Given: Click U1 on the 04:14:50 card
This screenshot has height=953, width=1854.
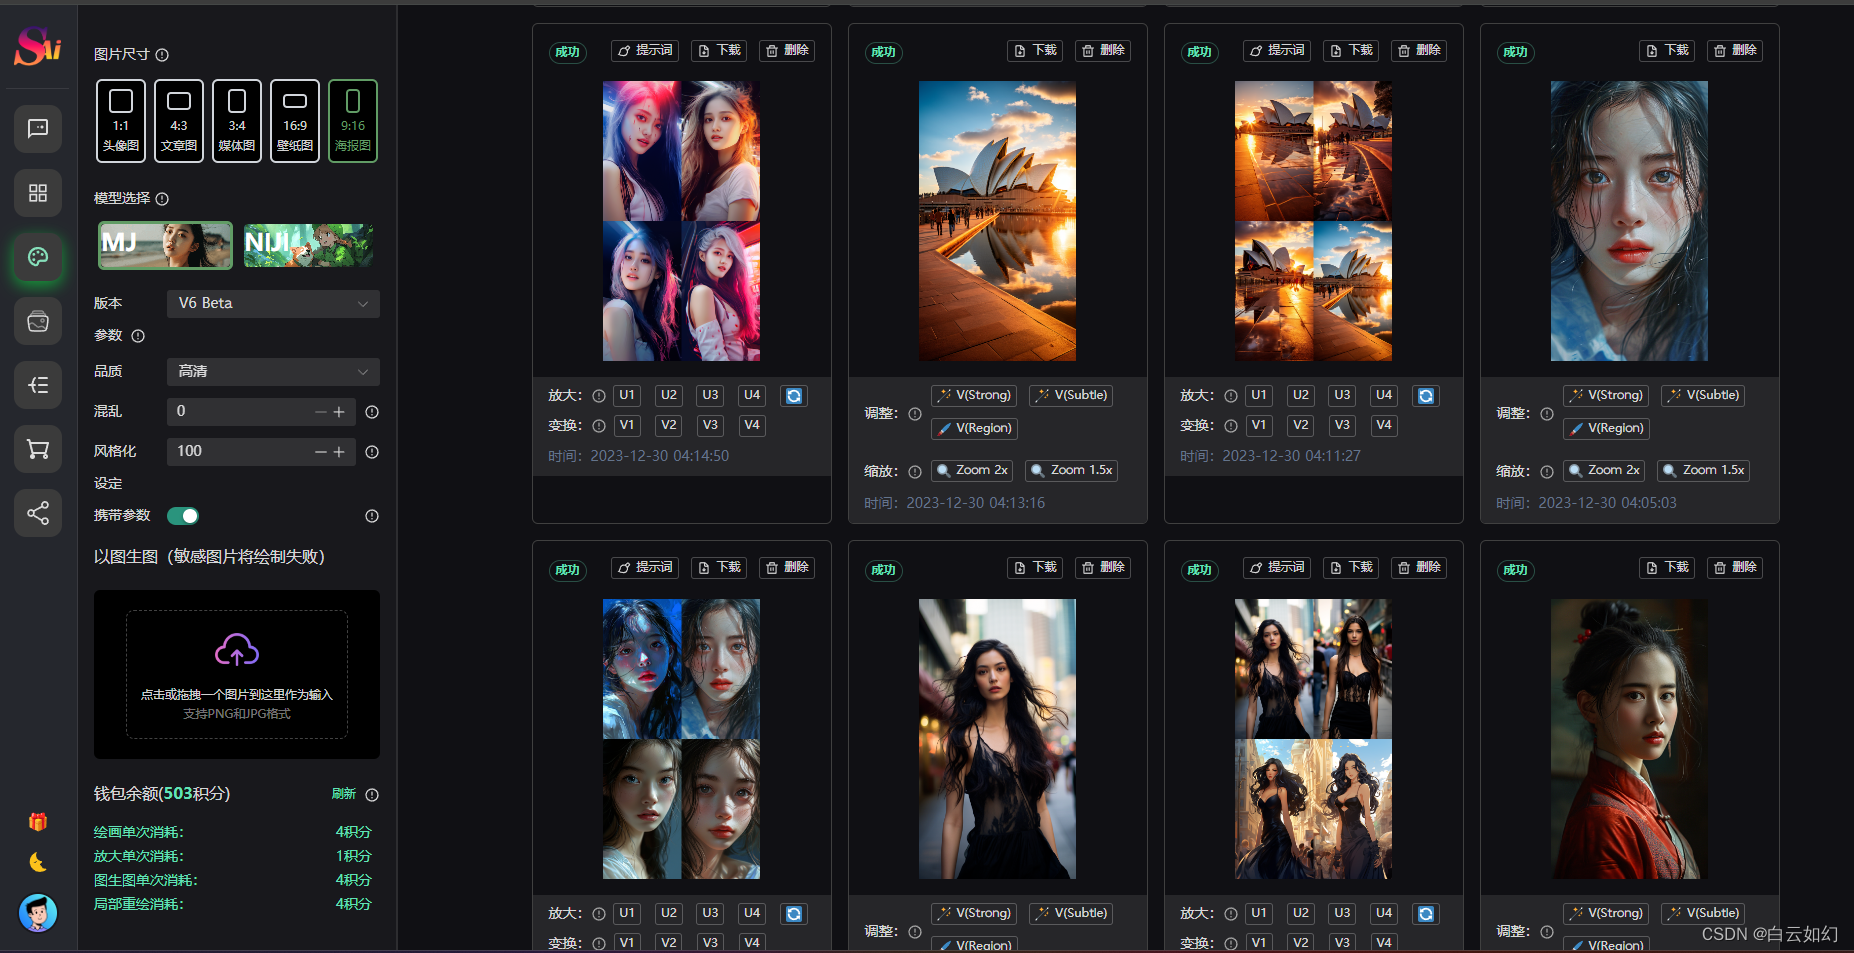Looking at the screenshot, I should (x=627, y=396).
